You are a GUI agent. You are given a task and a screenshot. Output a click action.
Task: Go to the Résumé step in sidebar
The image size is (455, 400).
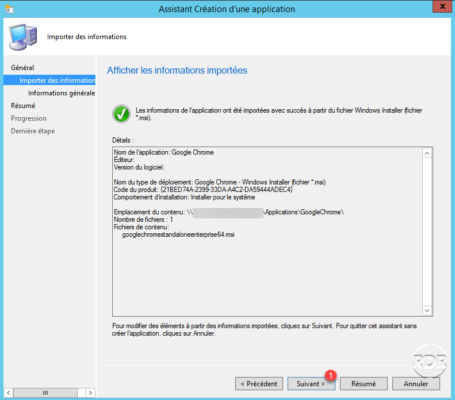tap(23, 106)
